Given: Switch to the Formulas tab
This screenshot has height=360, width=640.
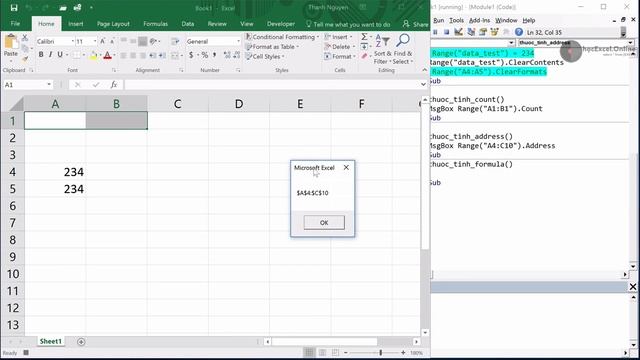Looking at the screenshot, I should [x=156, y=24].
